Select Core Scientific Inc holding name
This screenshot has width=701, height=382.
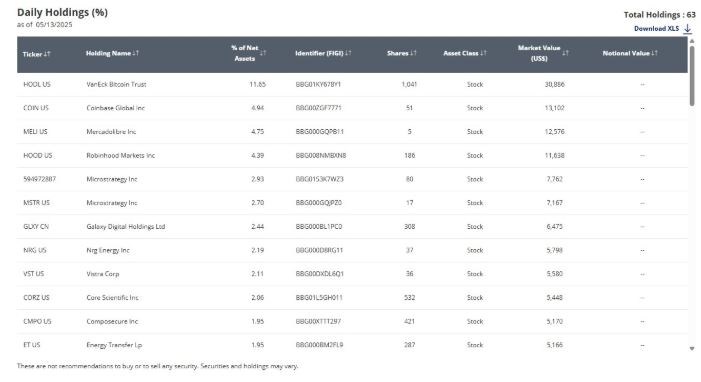[112, 297]
